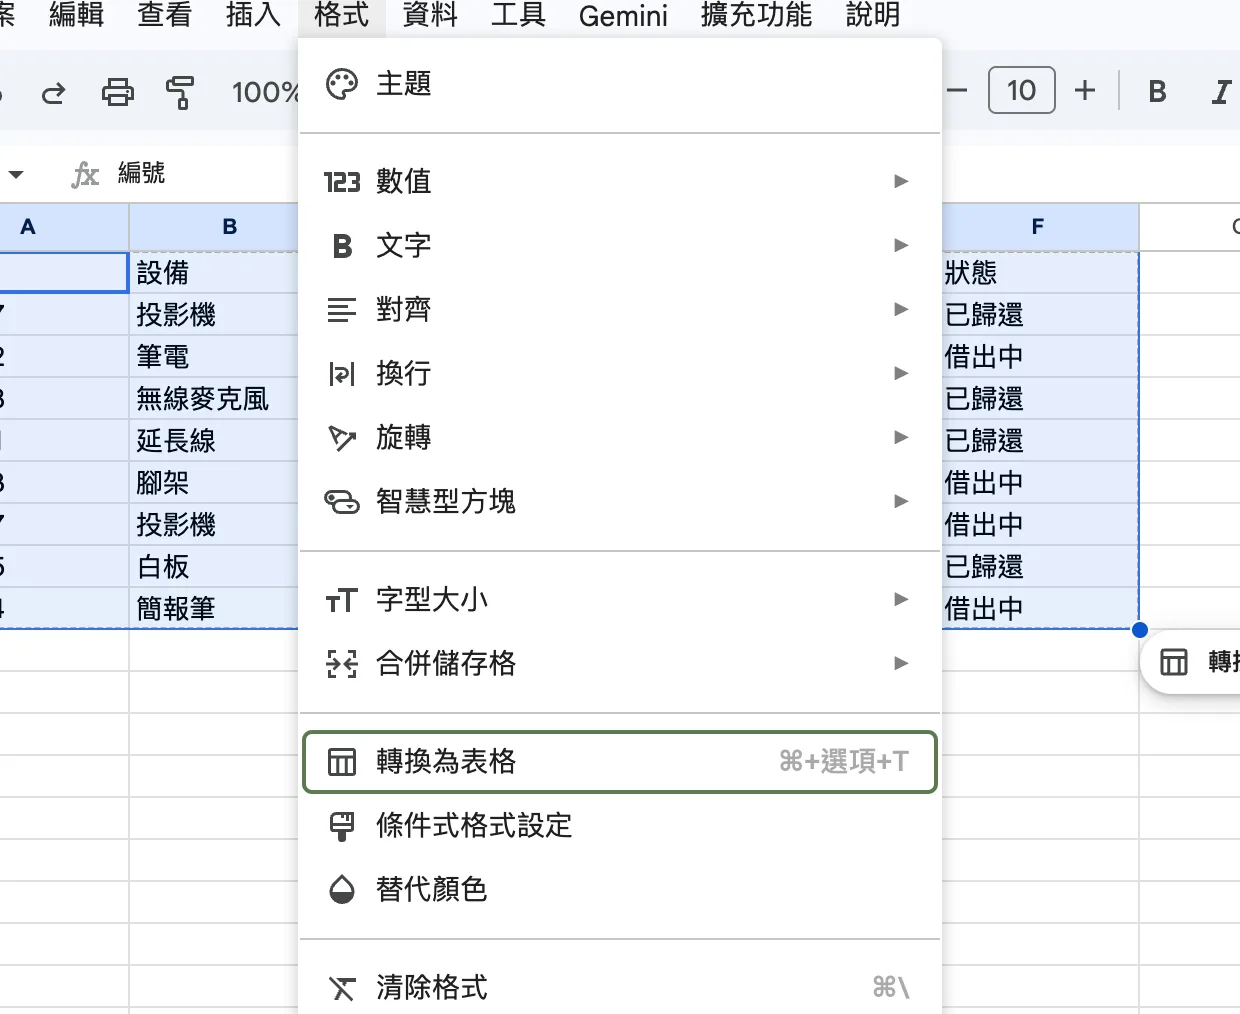Choose 主題 from the format menu

(620, 84)
